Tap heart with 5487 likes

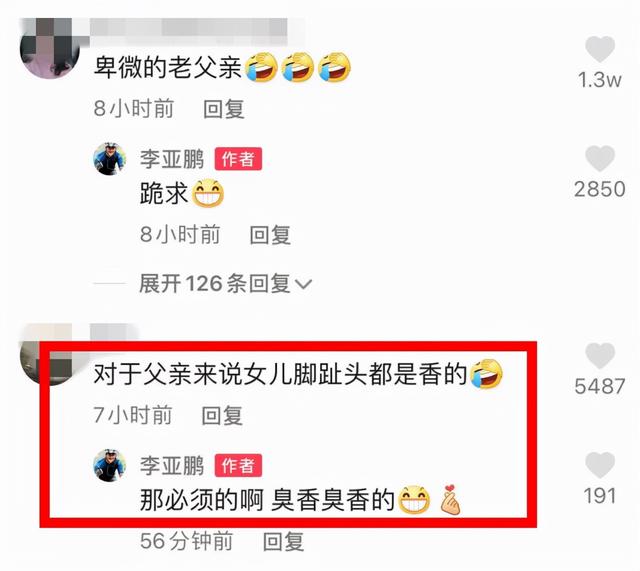[600, 356]
